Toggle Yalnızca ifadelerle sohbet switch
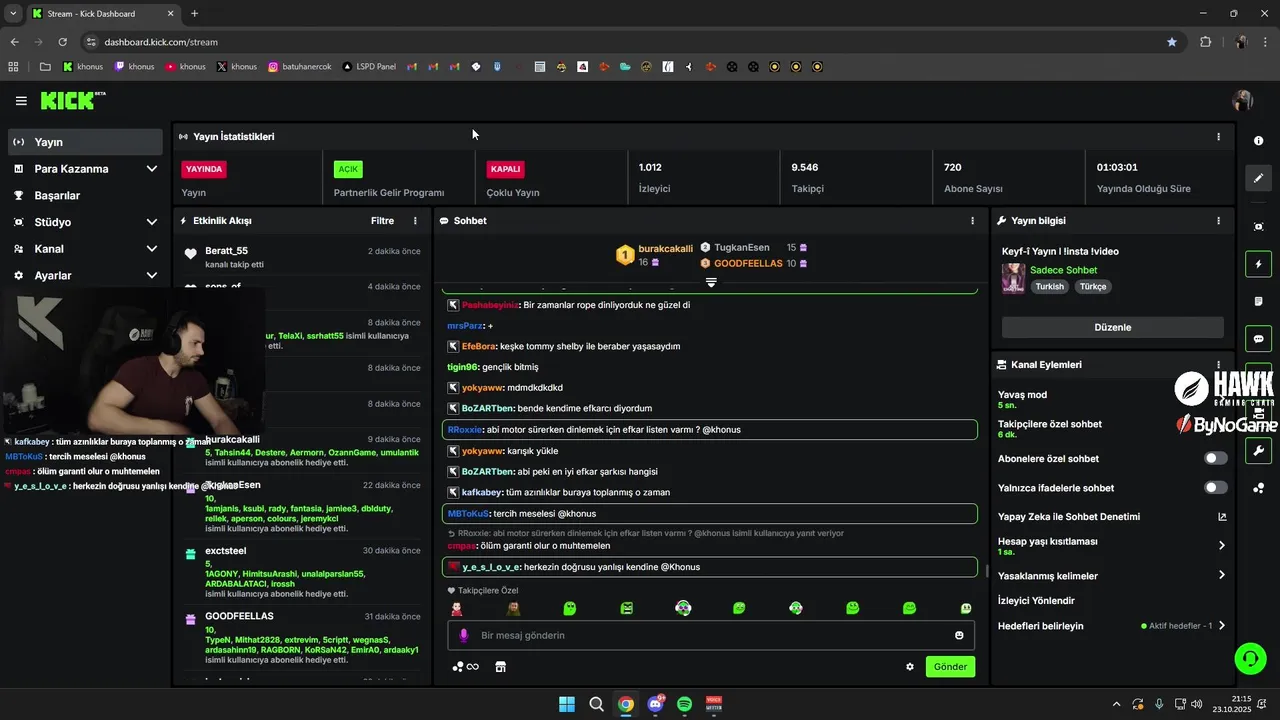The image size is (1280, 720). pos(1216,488)
